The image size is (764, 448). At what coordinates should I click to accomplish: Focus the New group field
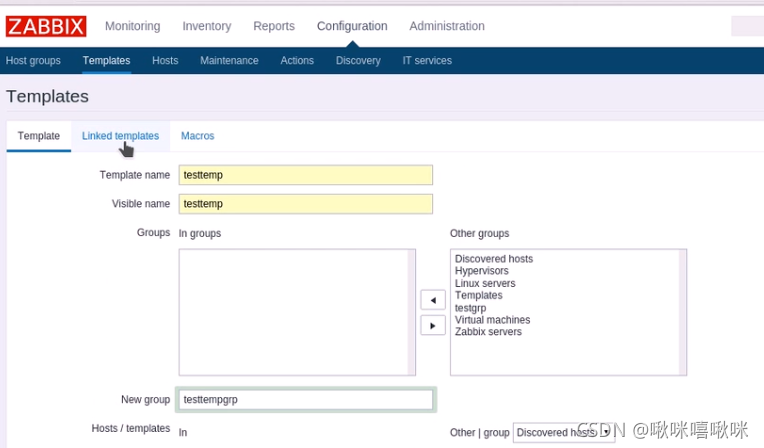click(x=306, y=399)
